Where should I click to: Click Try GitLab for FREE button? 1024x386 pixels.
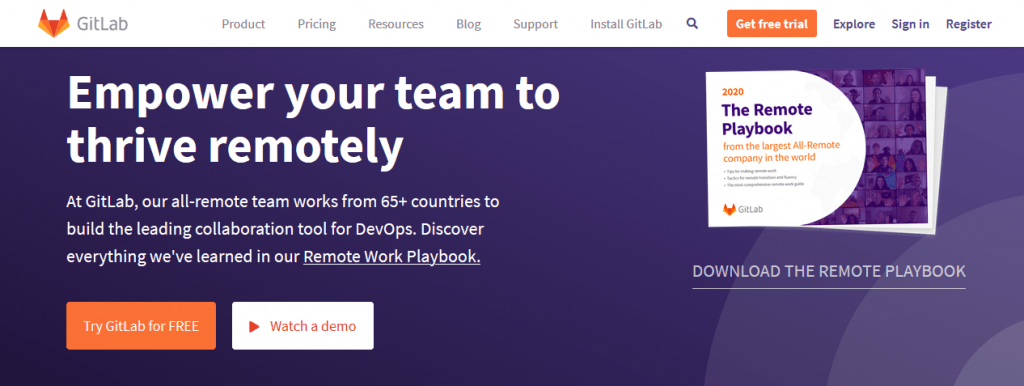coord(141,326)
